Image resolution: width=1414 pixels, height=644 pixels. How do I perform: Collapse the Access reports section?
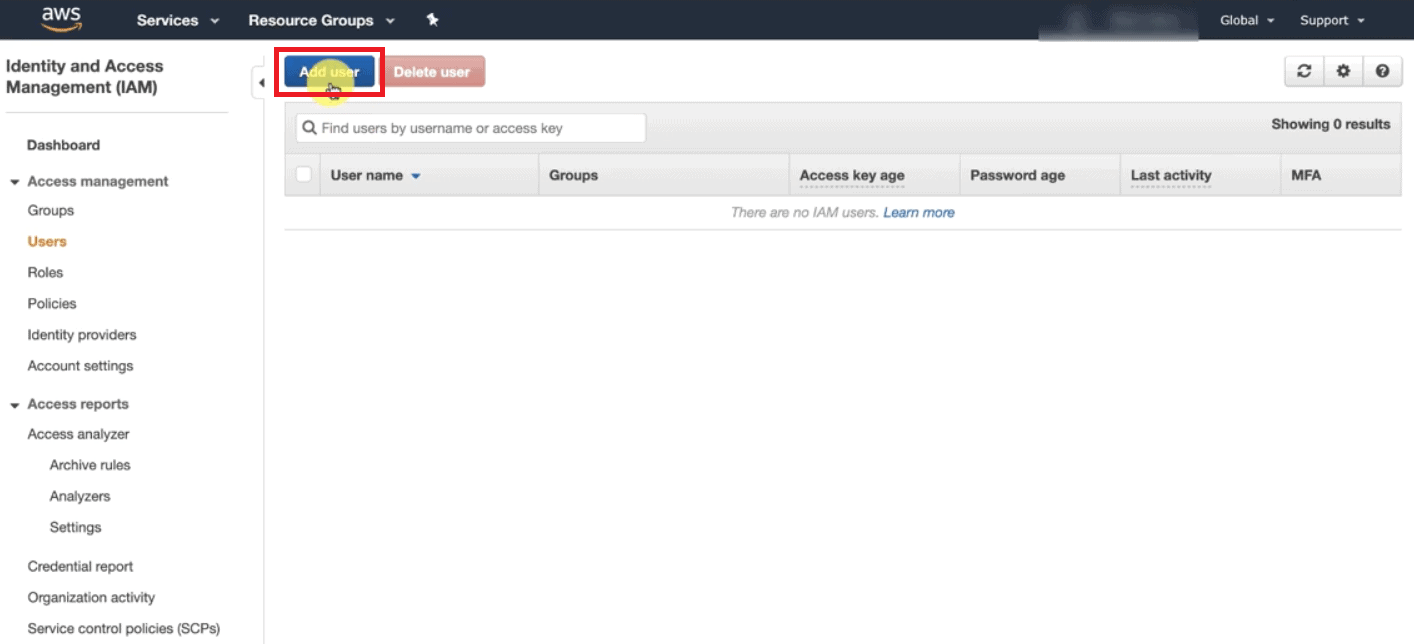click(x=15, y=405)
